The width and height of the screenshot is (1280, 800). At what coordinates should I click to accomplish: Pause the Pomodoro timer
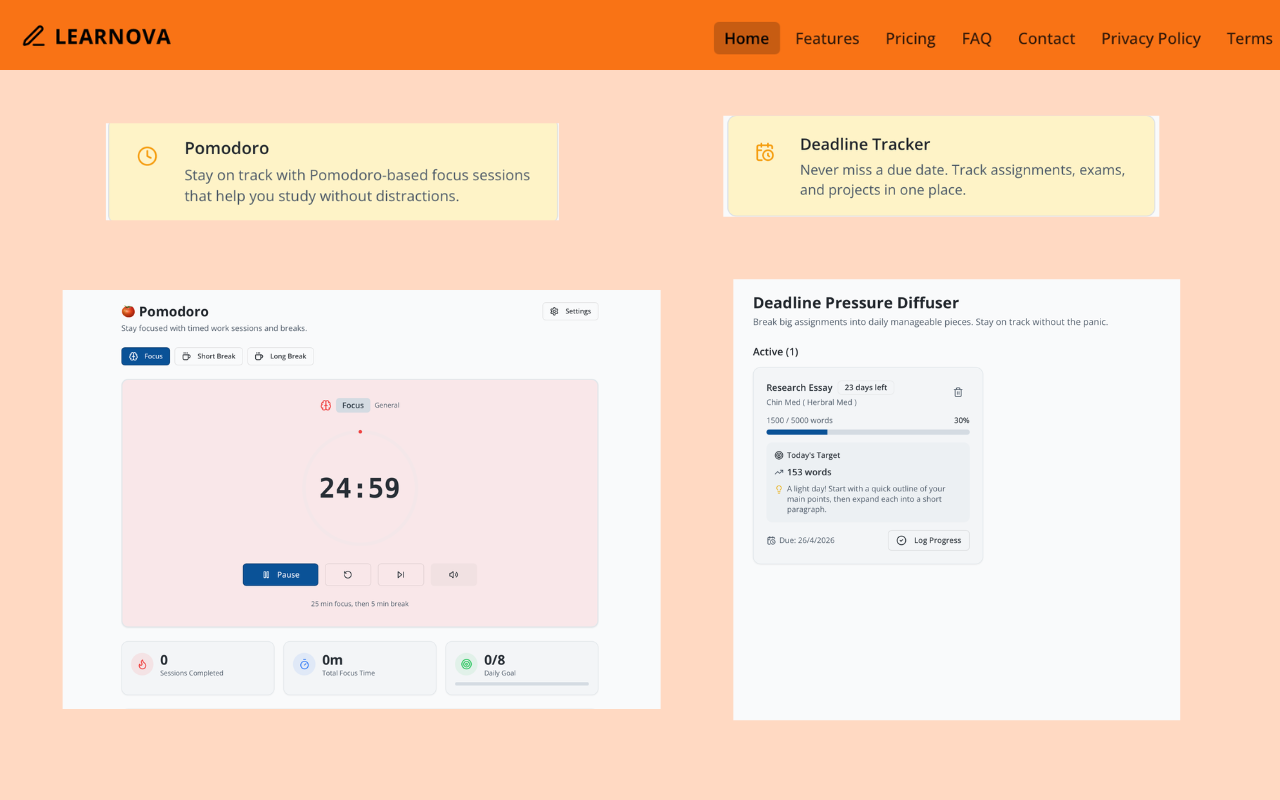click(x=280, y=574)
